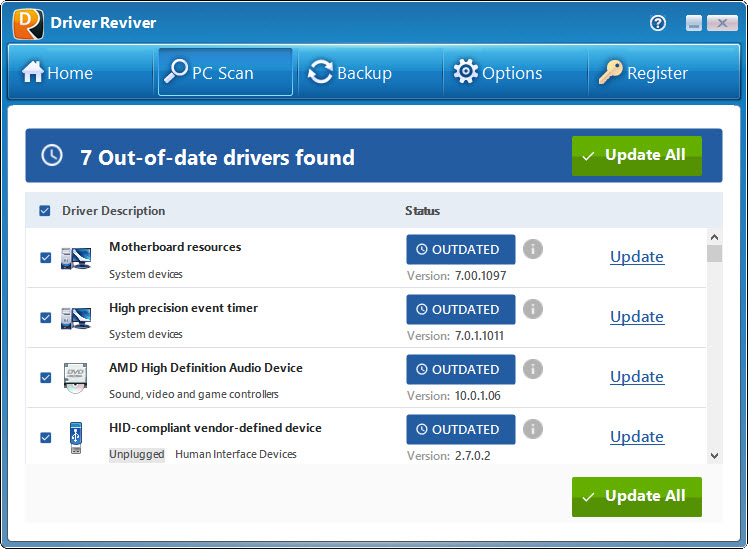Viewport: 748px width, 549px height.
Task: Select version text 7.0.1.1011
Action: 479,336
